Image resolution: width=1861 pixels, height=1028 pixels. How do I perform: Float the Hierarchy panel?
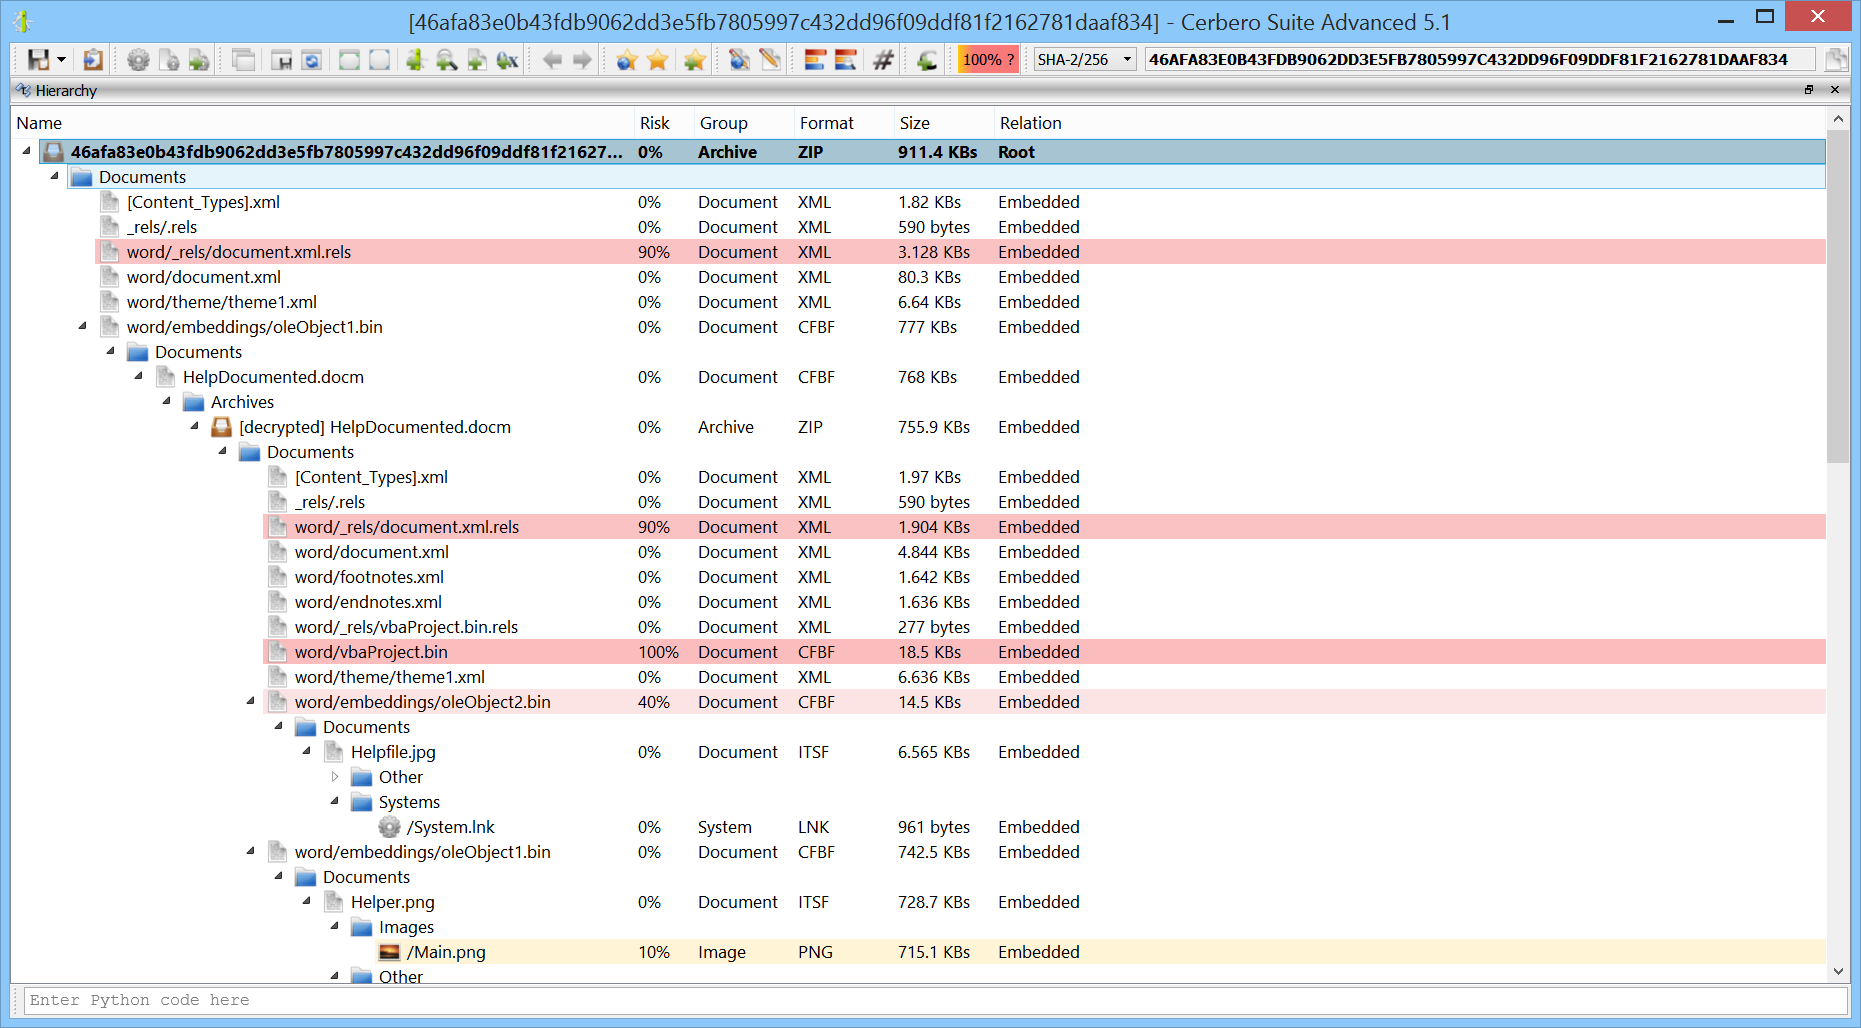tap(1809, 90)
